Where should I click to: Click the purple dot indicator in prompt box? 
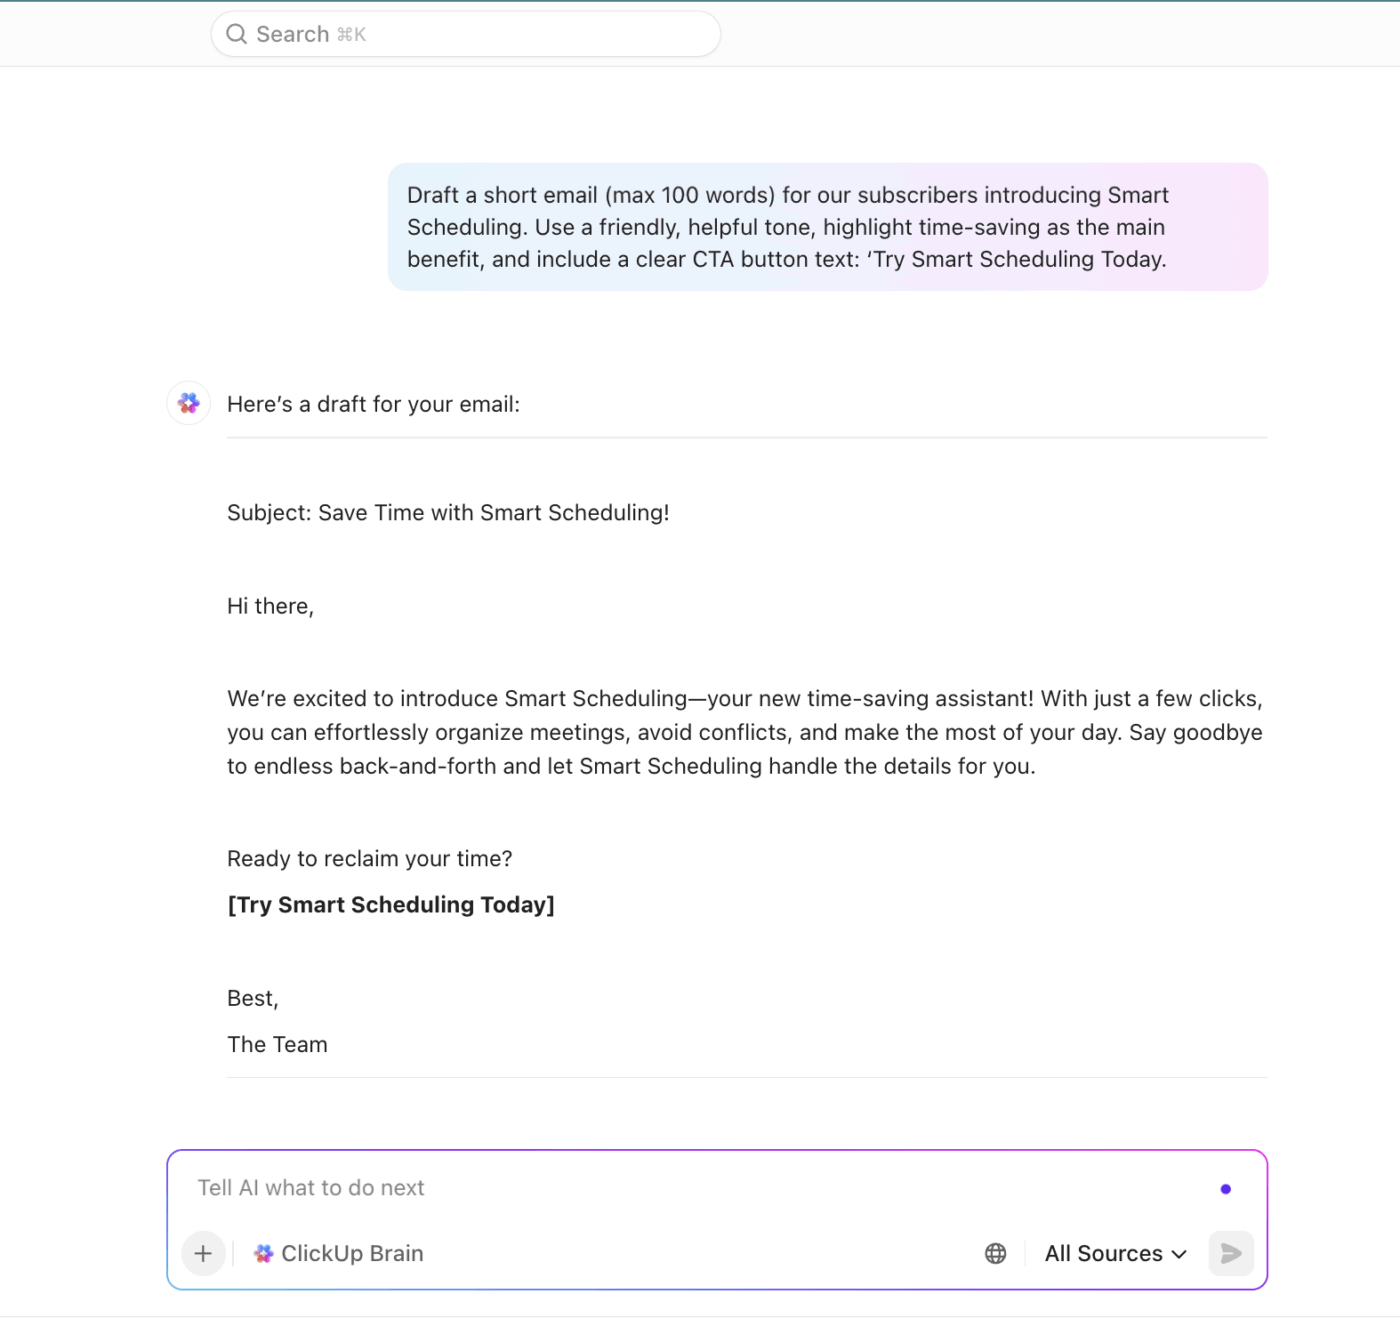(x=1225, y=1189)
